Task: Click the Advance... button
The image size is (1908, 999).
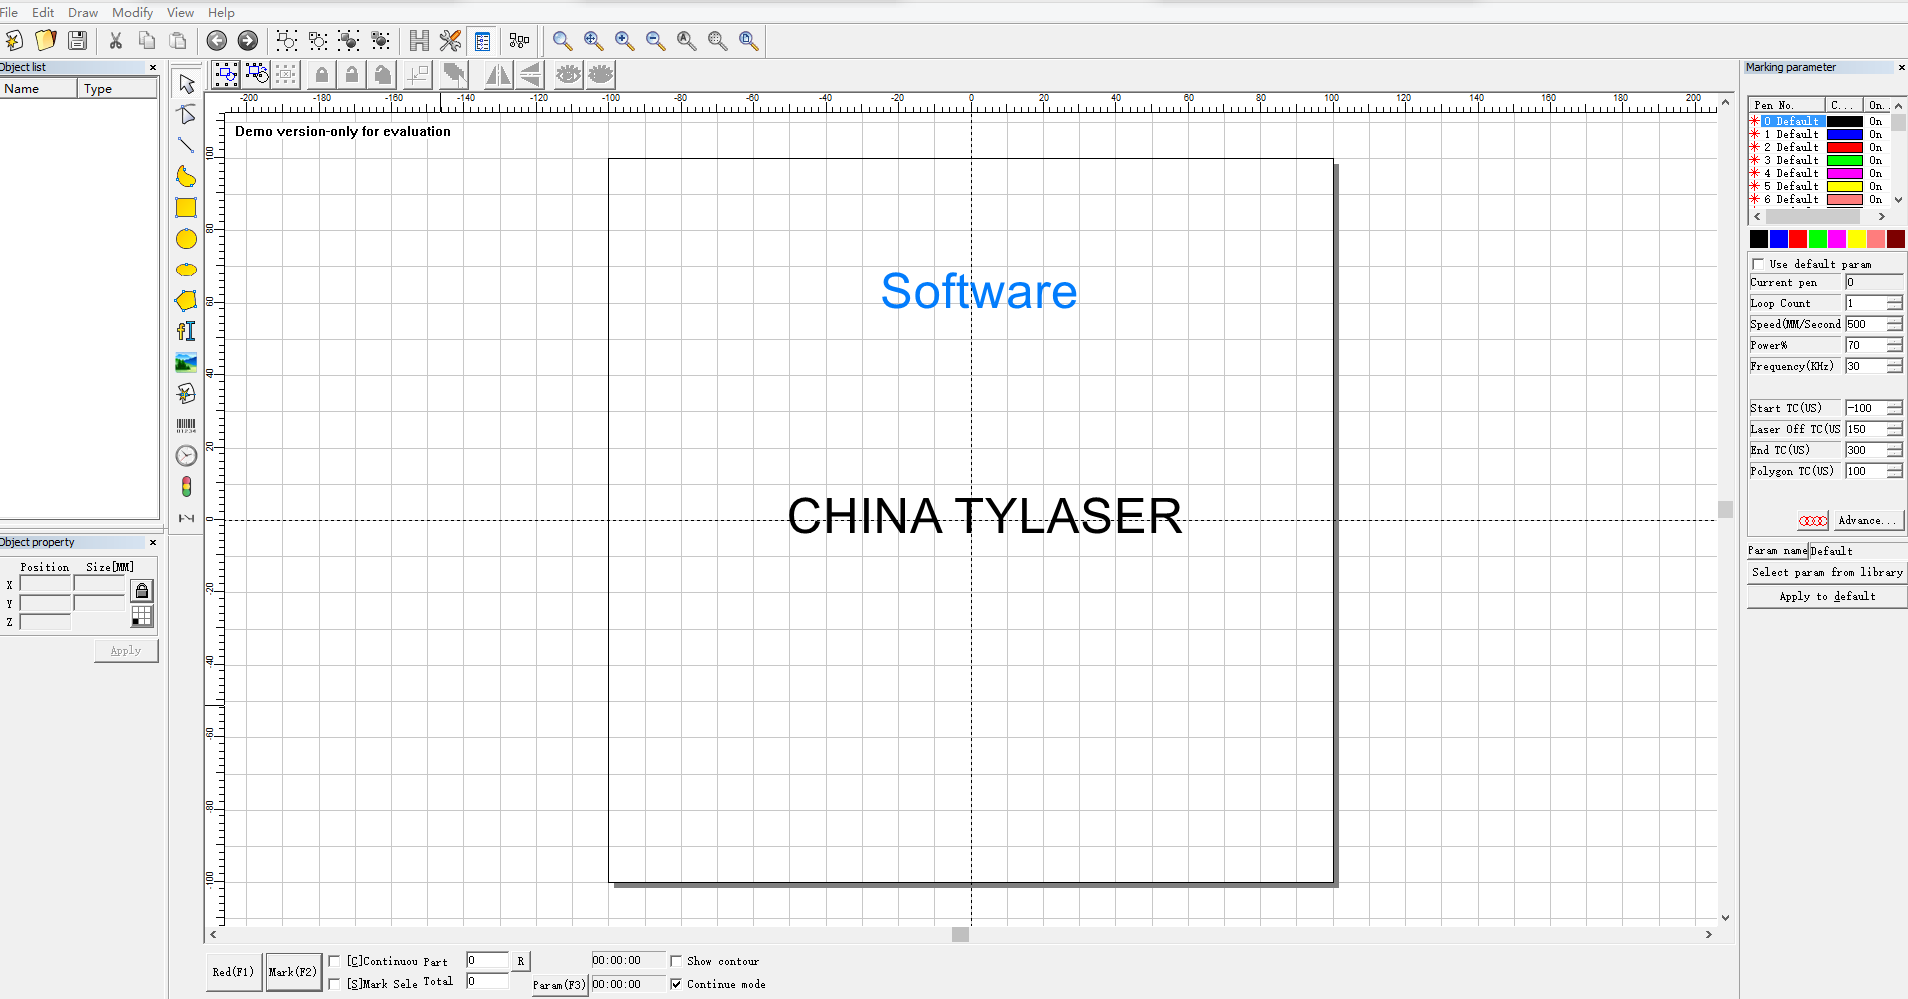Action: 1867,520
